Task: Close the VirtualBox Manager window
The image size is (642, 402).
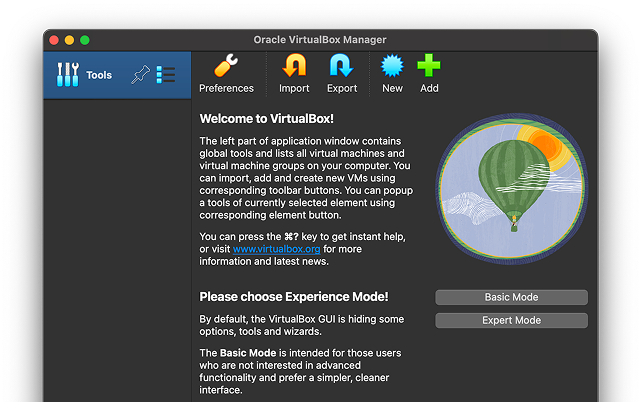Action: (x=54, y=40)
